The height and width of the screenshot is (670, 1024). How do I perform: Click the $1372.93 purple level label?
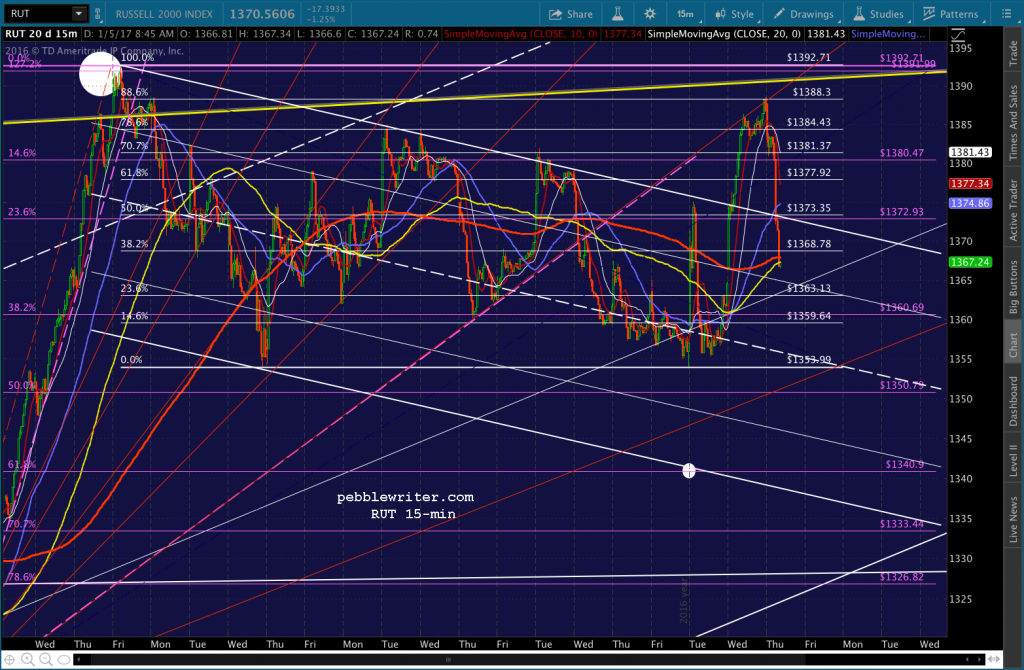coord(901,212)
